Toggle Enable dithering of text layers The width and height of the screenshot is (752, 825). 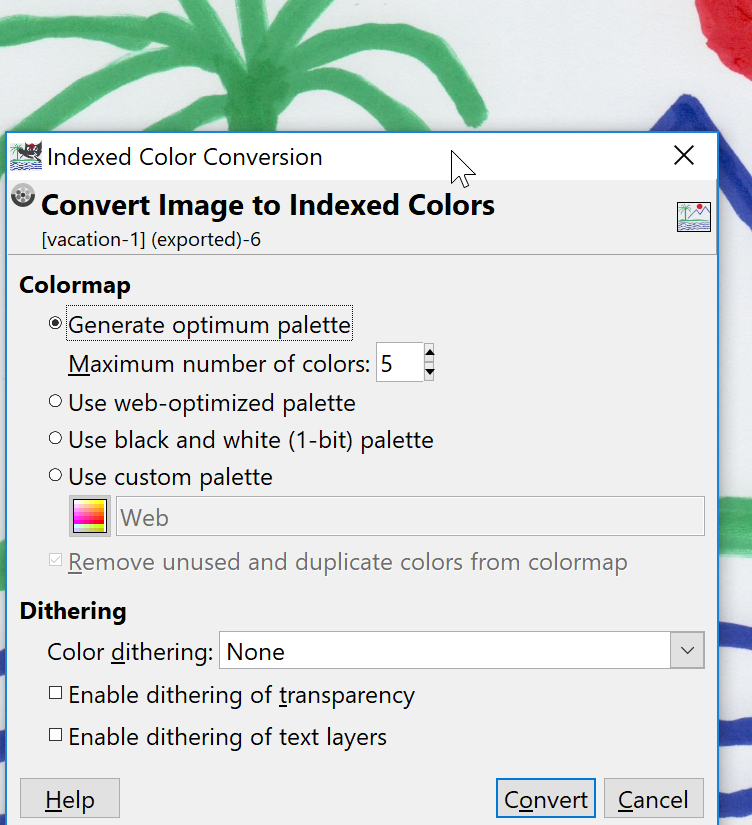click(x=56, y=736)
